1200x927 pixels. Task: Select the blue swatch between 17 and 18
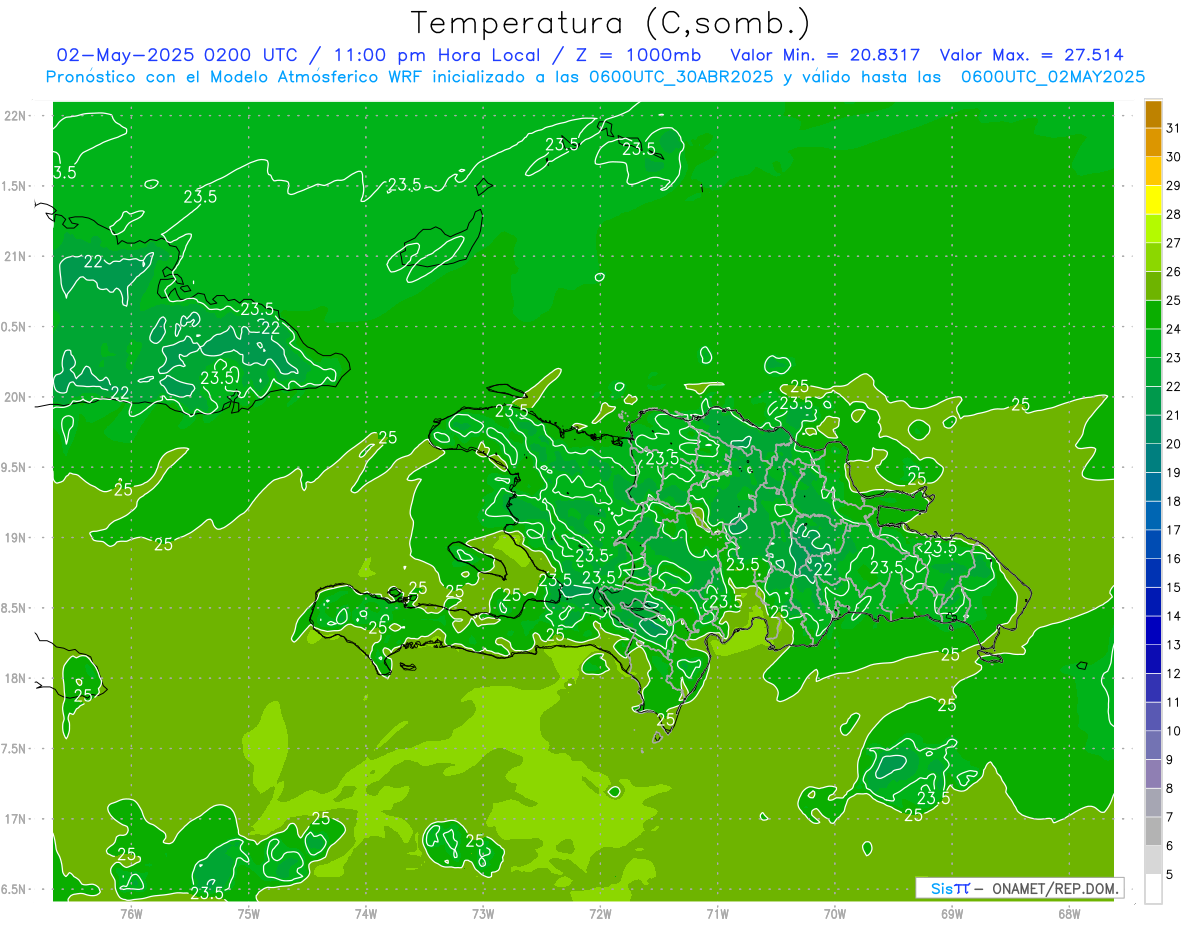coord(1153,516)
